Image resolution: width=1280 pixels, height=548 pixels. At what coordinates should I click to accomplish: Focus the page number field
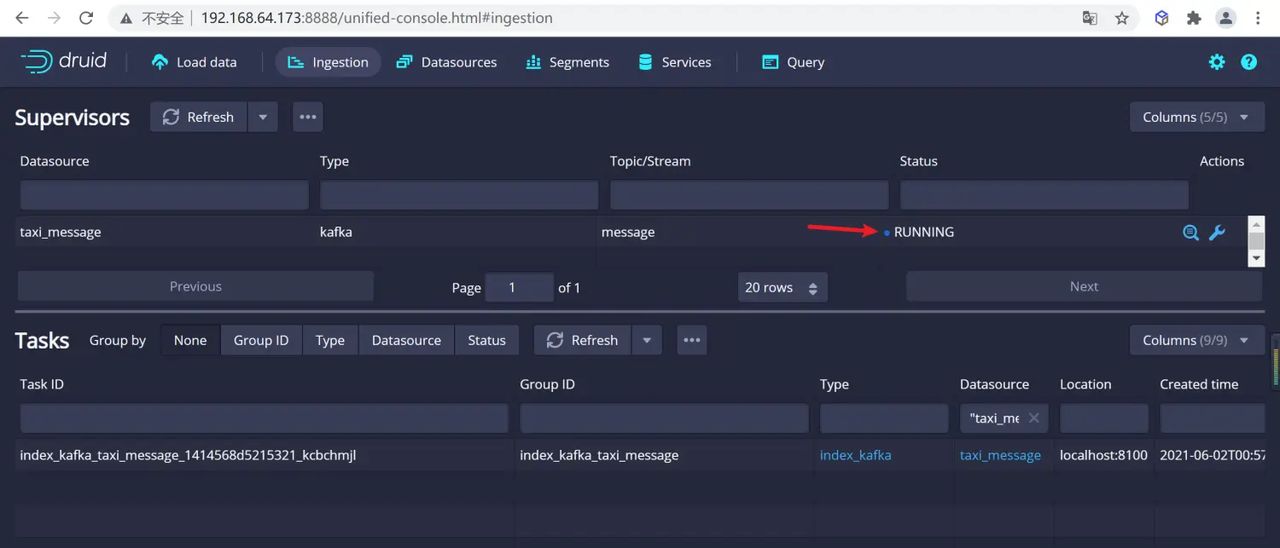pos(519,287)
